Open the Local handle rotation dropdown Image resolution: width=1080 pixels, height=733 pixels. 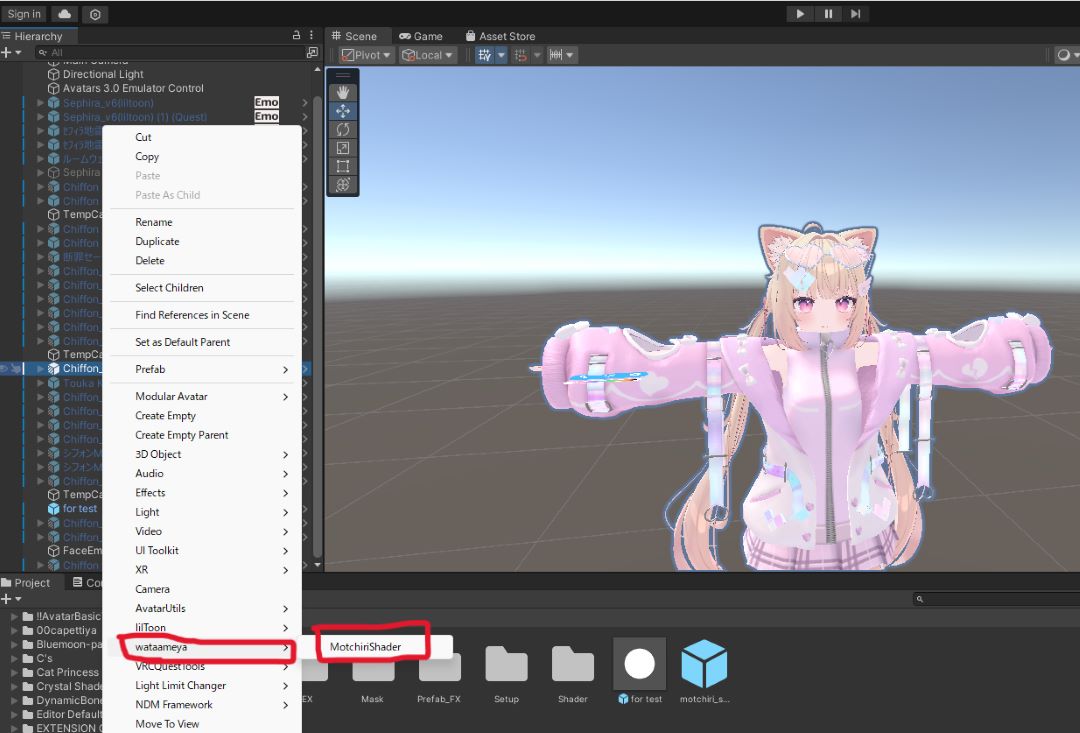428,55
